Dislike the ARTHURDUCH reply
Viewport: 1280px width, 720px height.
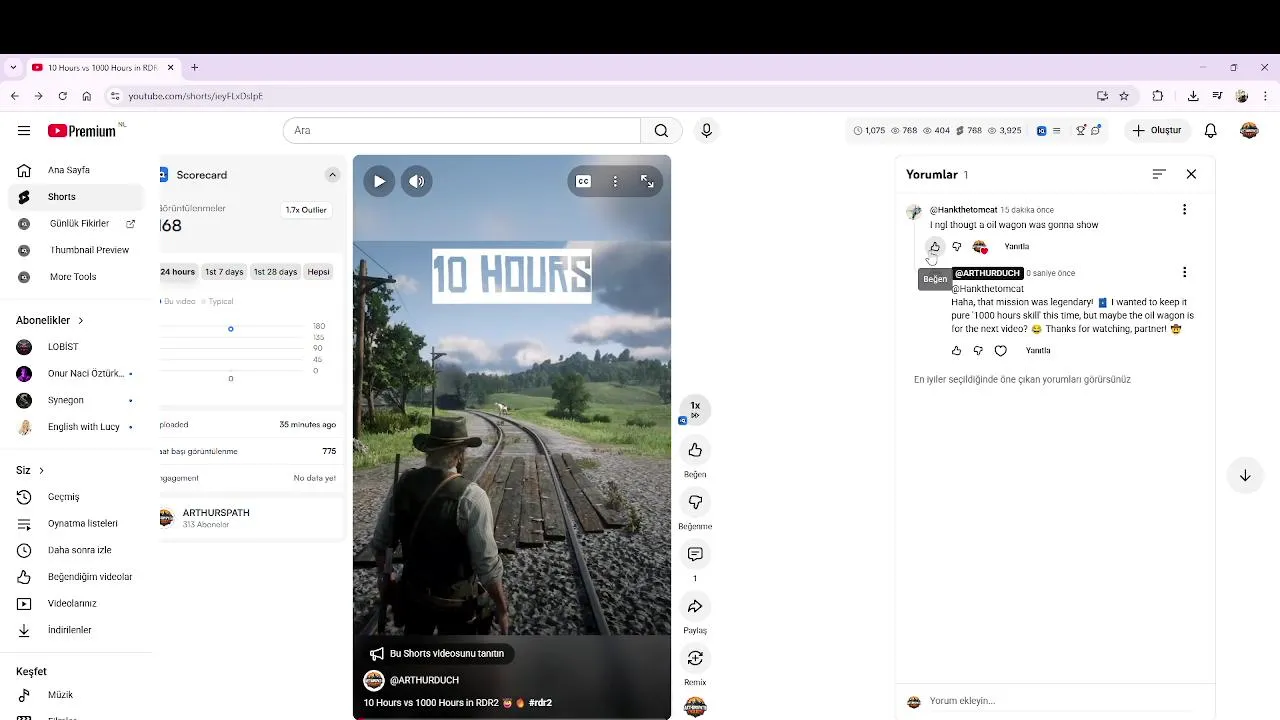(x=978, y=351)
